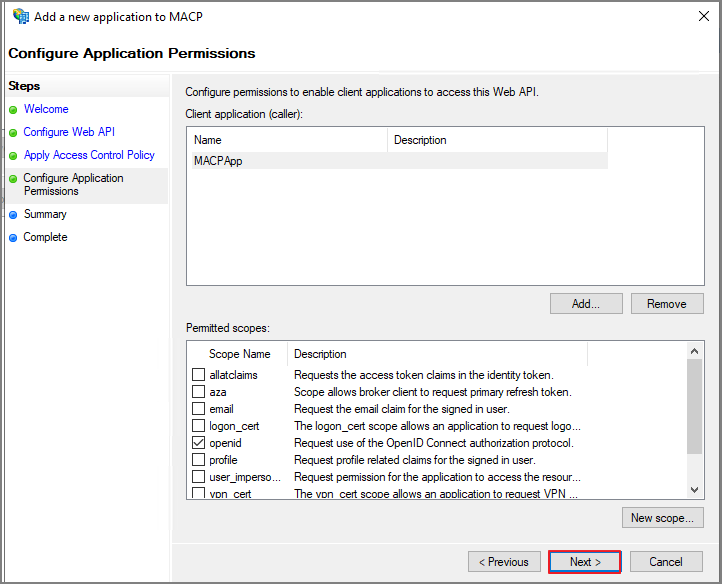Click blue bullet beside Summary

pos(13,215)
